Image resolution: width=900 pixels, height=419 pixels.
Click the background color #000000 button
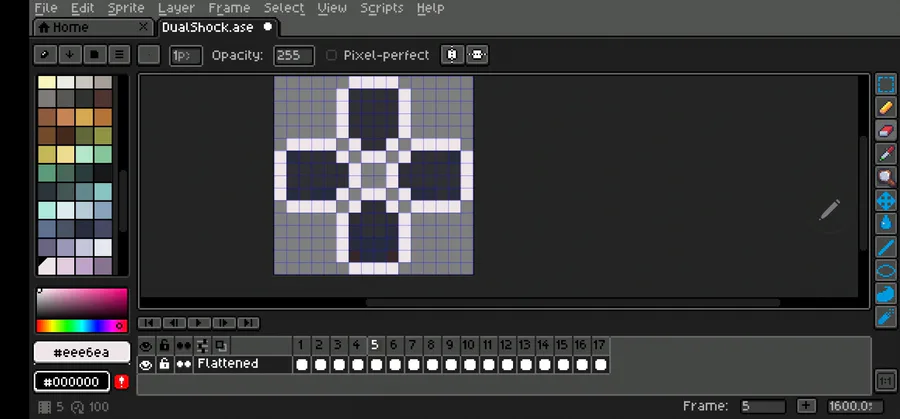point(72,382)
